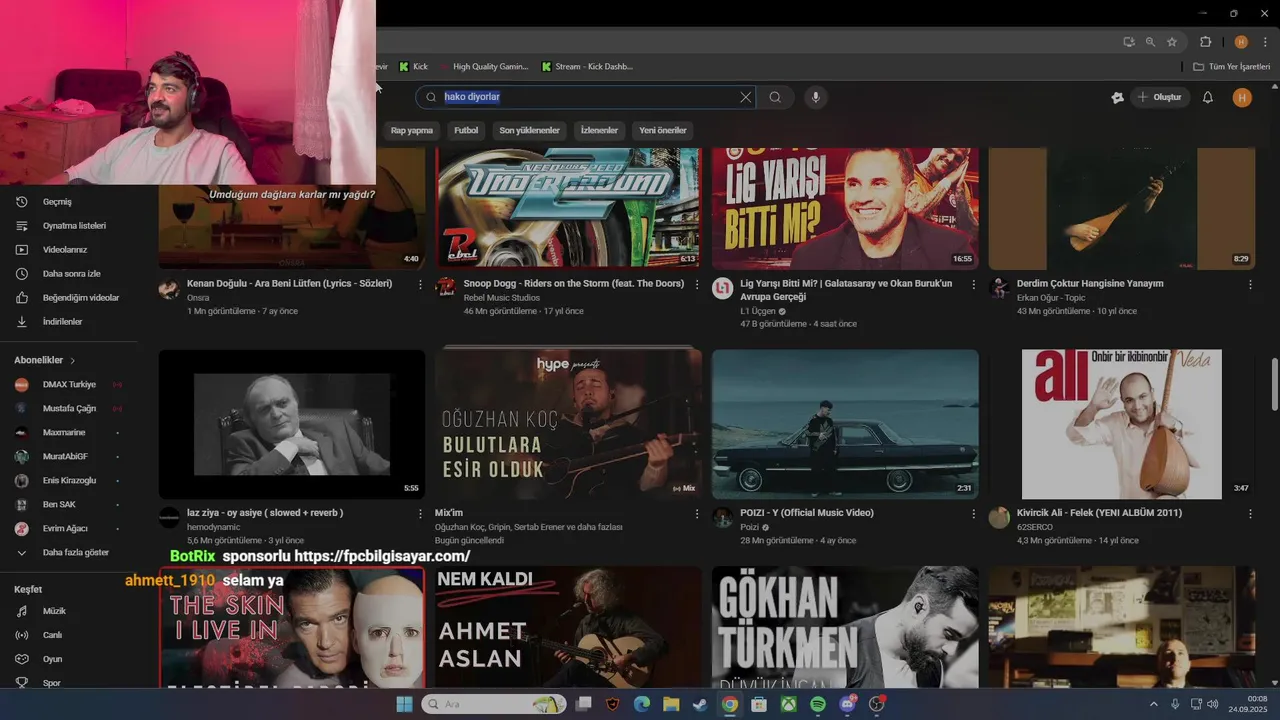The image size is (1280, 720).
Task: Open Daha sonra izle list
Action: click(x=70, y=274)
